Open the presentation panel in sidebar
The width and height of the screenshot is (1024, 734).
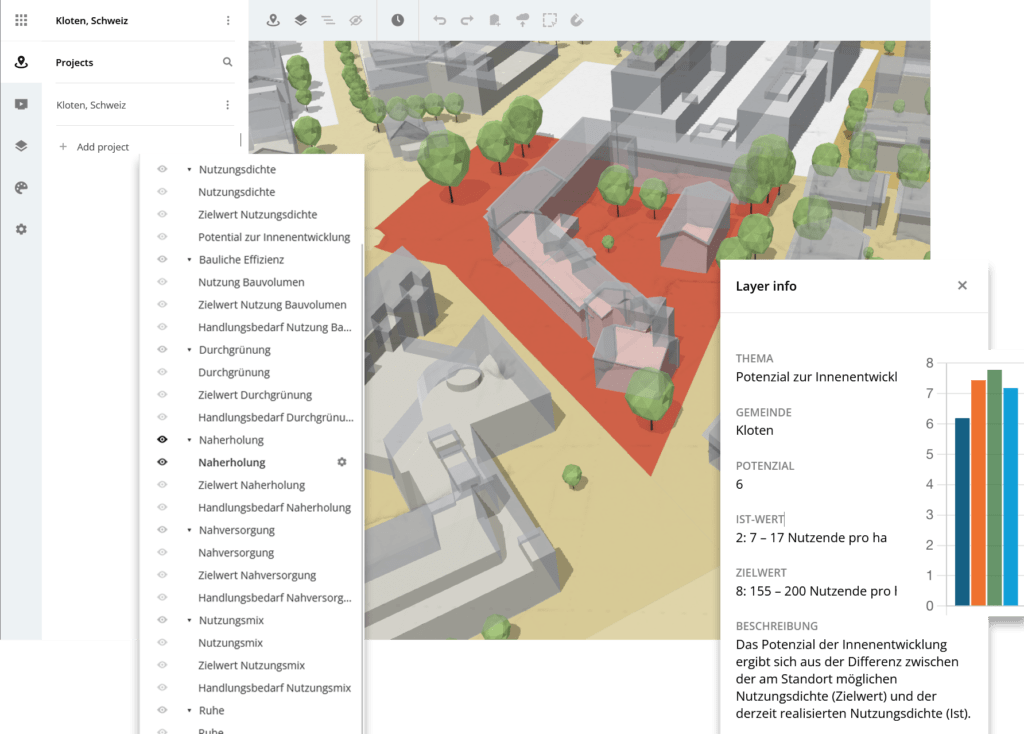[x=21, y=104]
